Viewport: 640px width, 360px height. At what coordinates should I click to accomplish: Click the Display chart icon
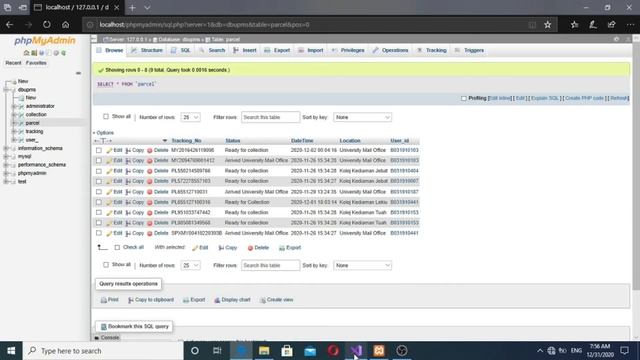[217, 300]
